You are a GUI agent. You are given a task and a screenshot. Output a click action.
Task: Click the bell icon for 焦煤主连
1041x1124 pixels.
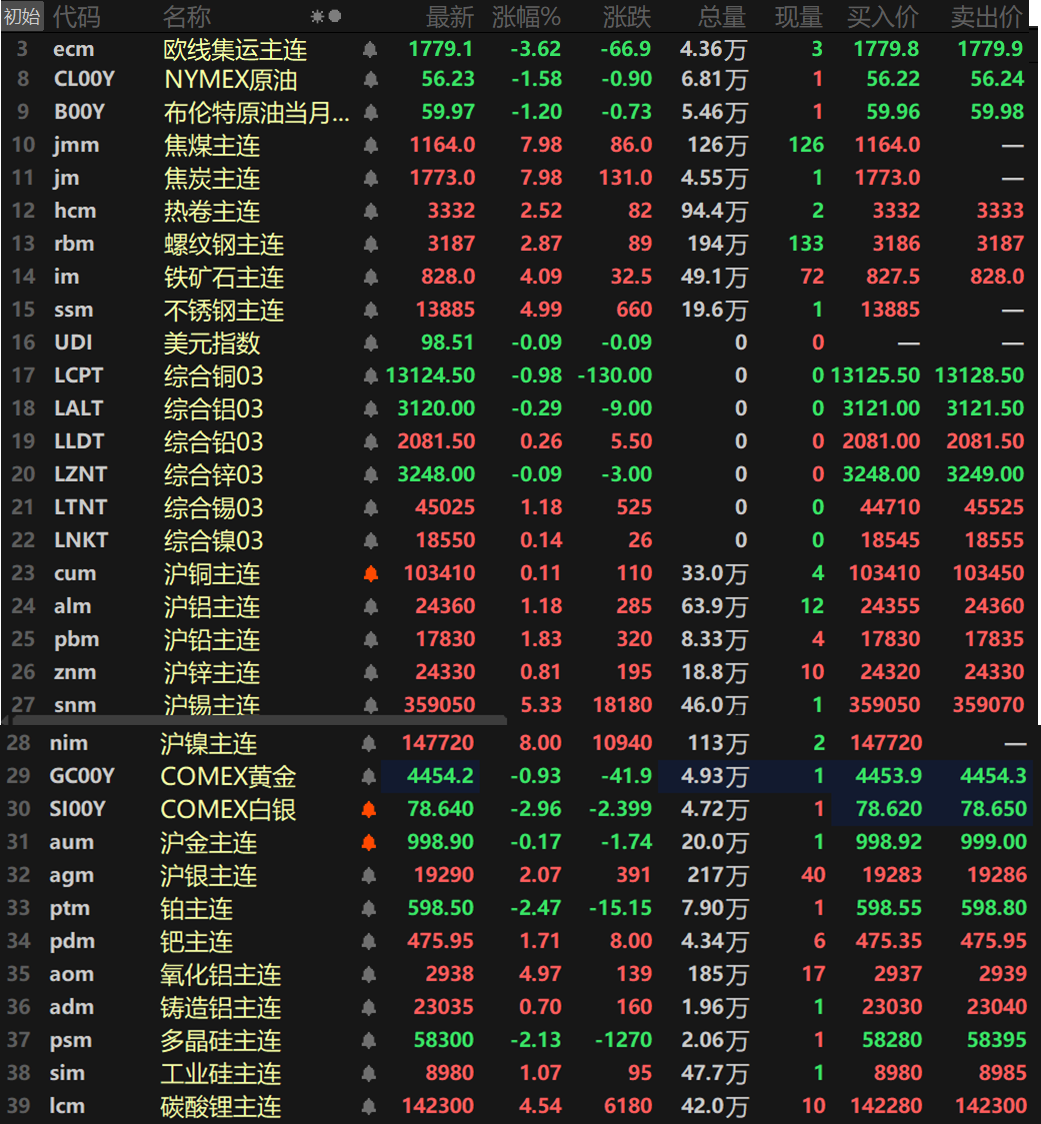(x=370, y=145)
